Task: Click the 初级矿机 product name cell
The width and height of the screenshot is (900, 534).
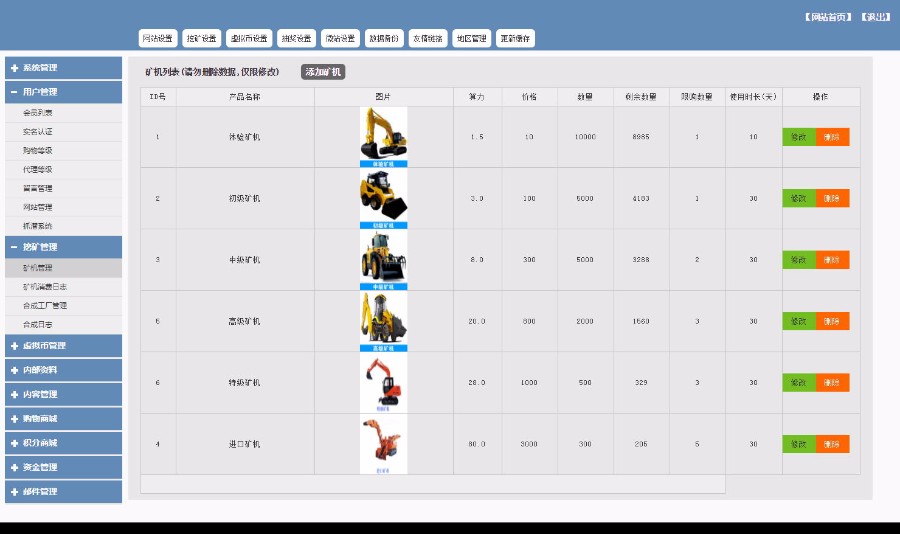Action: coord(245,198)
